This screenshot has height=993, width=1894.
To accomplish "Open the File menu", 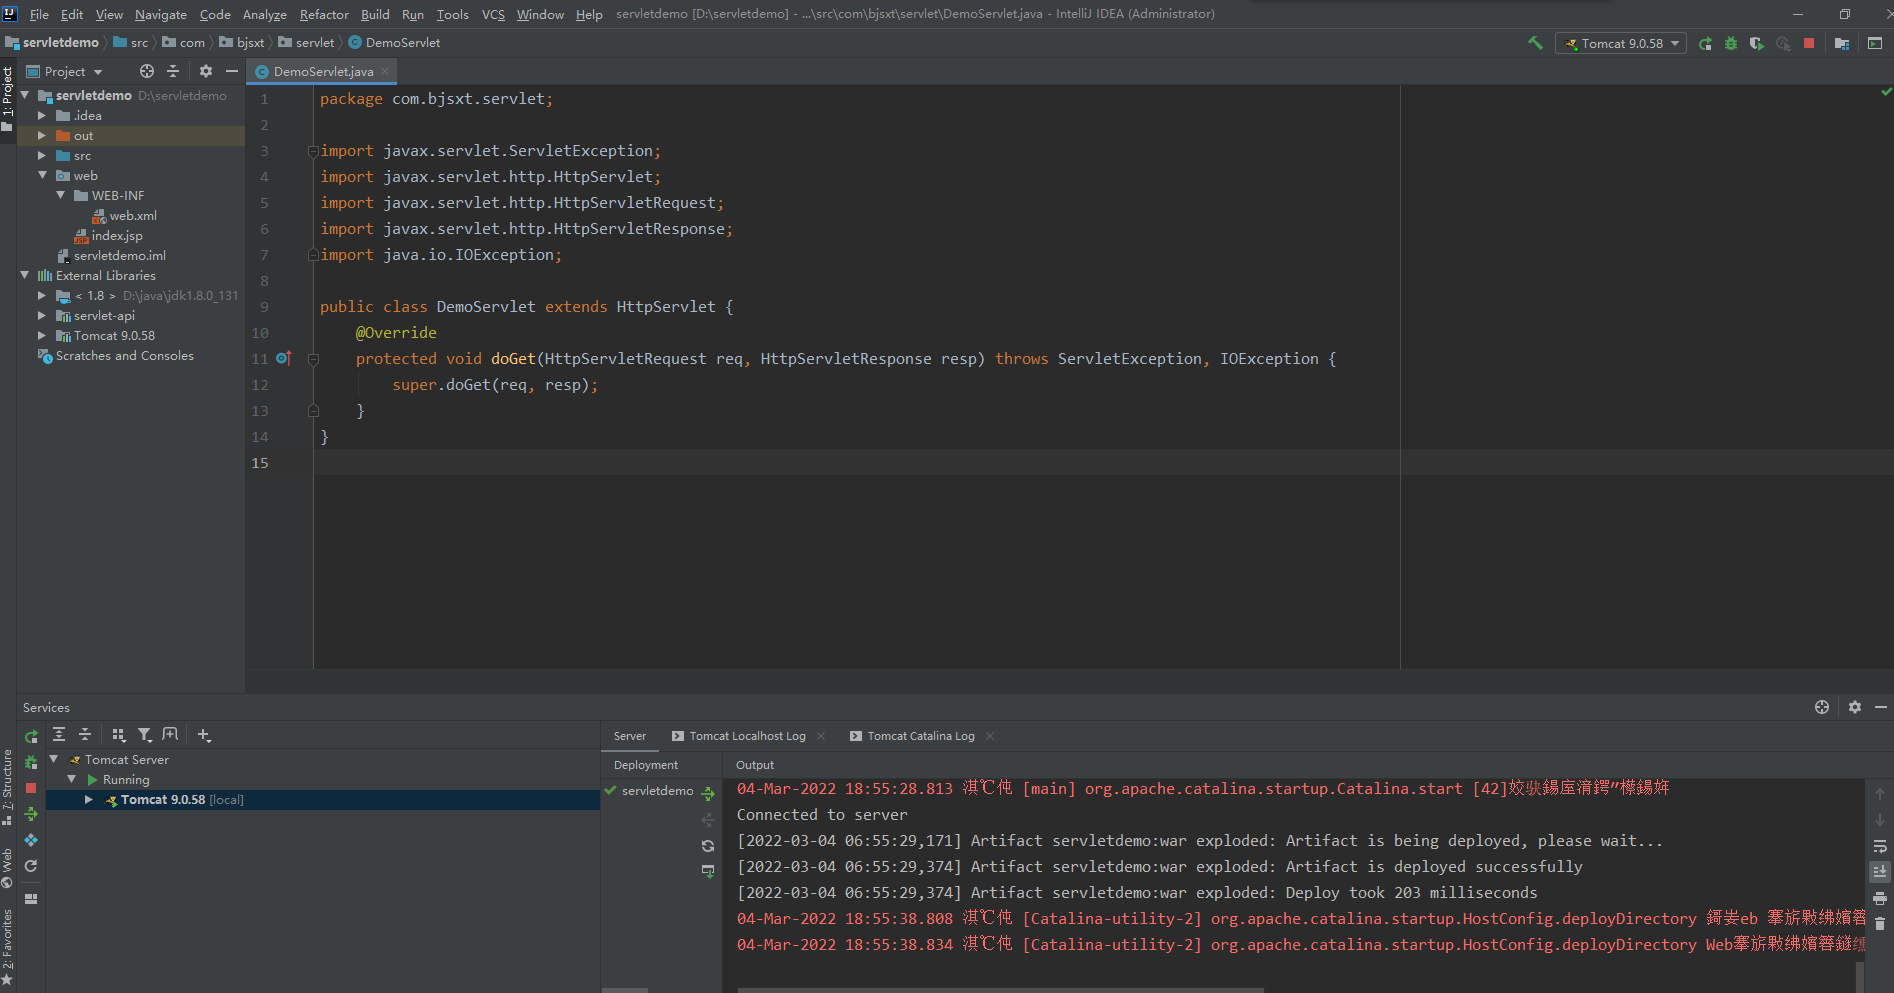I will (39, 14).
